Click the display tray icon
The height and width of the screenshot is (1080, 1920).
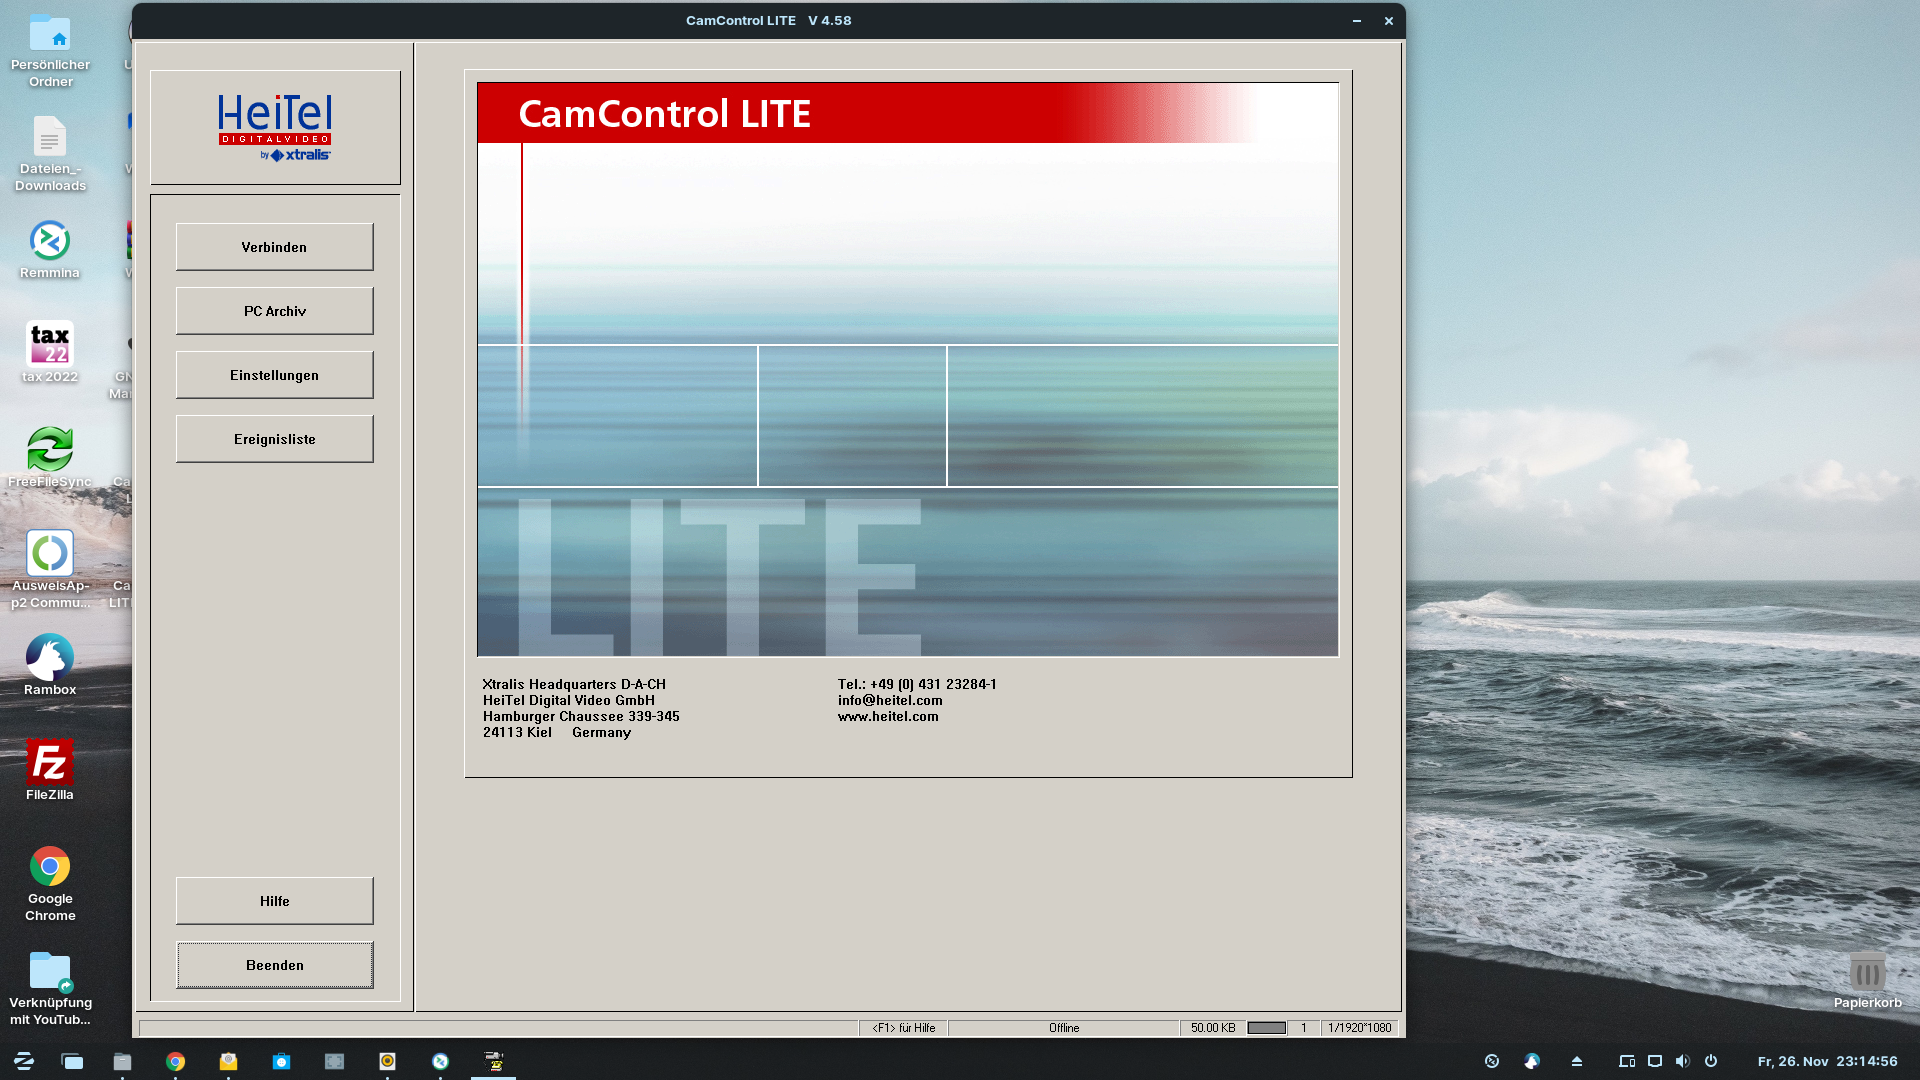tap(1655, 1061)
